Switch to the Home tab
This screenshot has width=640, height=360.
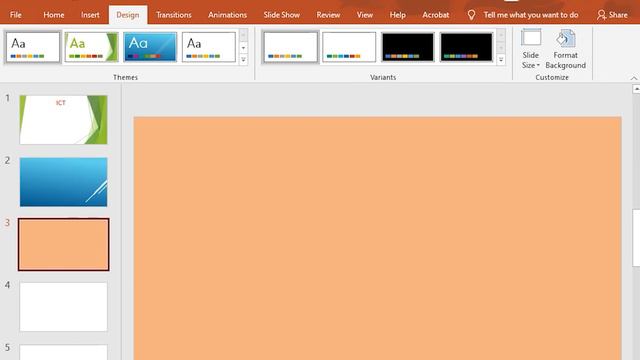(53, 15)
